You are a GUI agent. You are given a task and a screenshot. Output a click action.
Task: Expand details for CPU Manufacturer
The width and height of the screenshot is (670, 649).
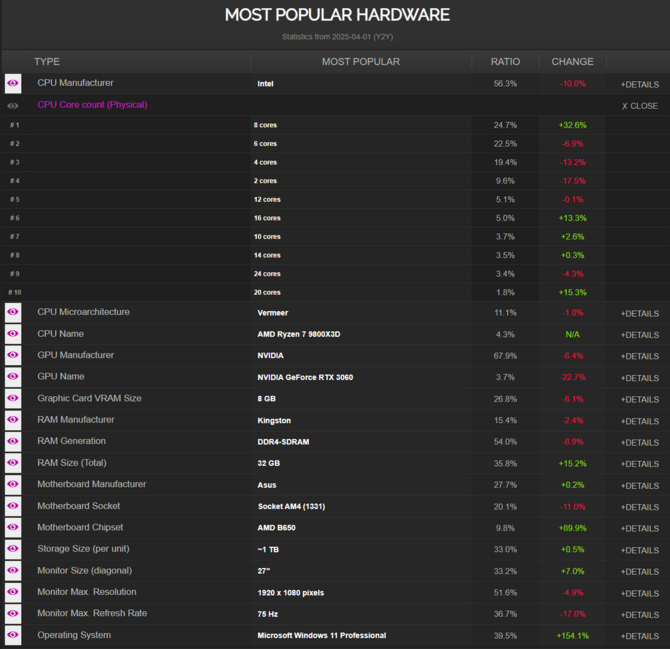coord(640,85)
